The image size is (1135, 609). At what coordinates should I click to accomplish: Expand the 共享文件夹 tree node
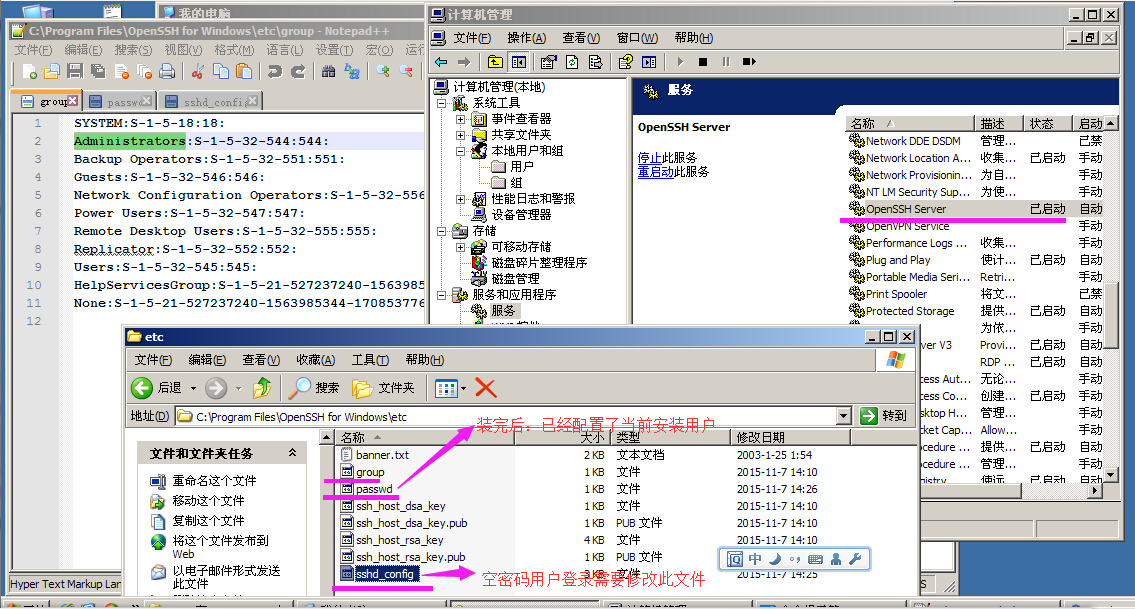(x=460, y=135)
